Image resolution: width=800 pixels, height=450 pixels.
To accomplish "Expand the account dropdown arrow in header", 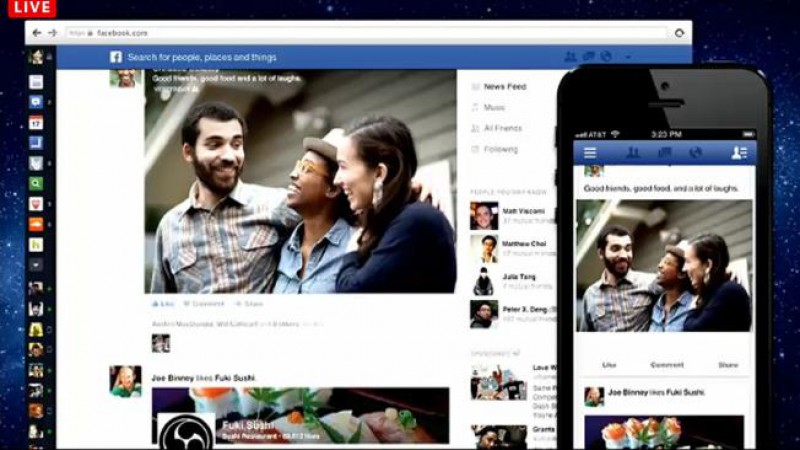I will click(629, 58).
